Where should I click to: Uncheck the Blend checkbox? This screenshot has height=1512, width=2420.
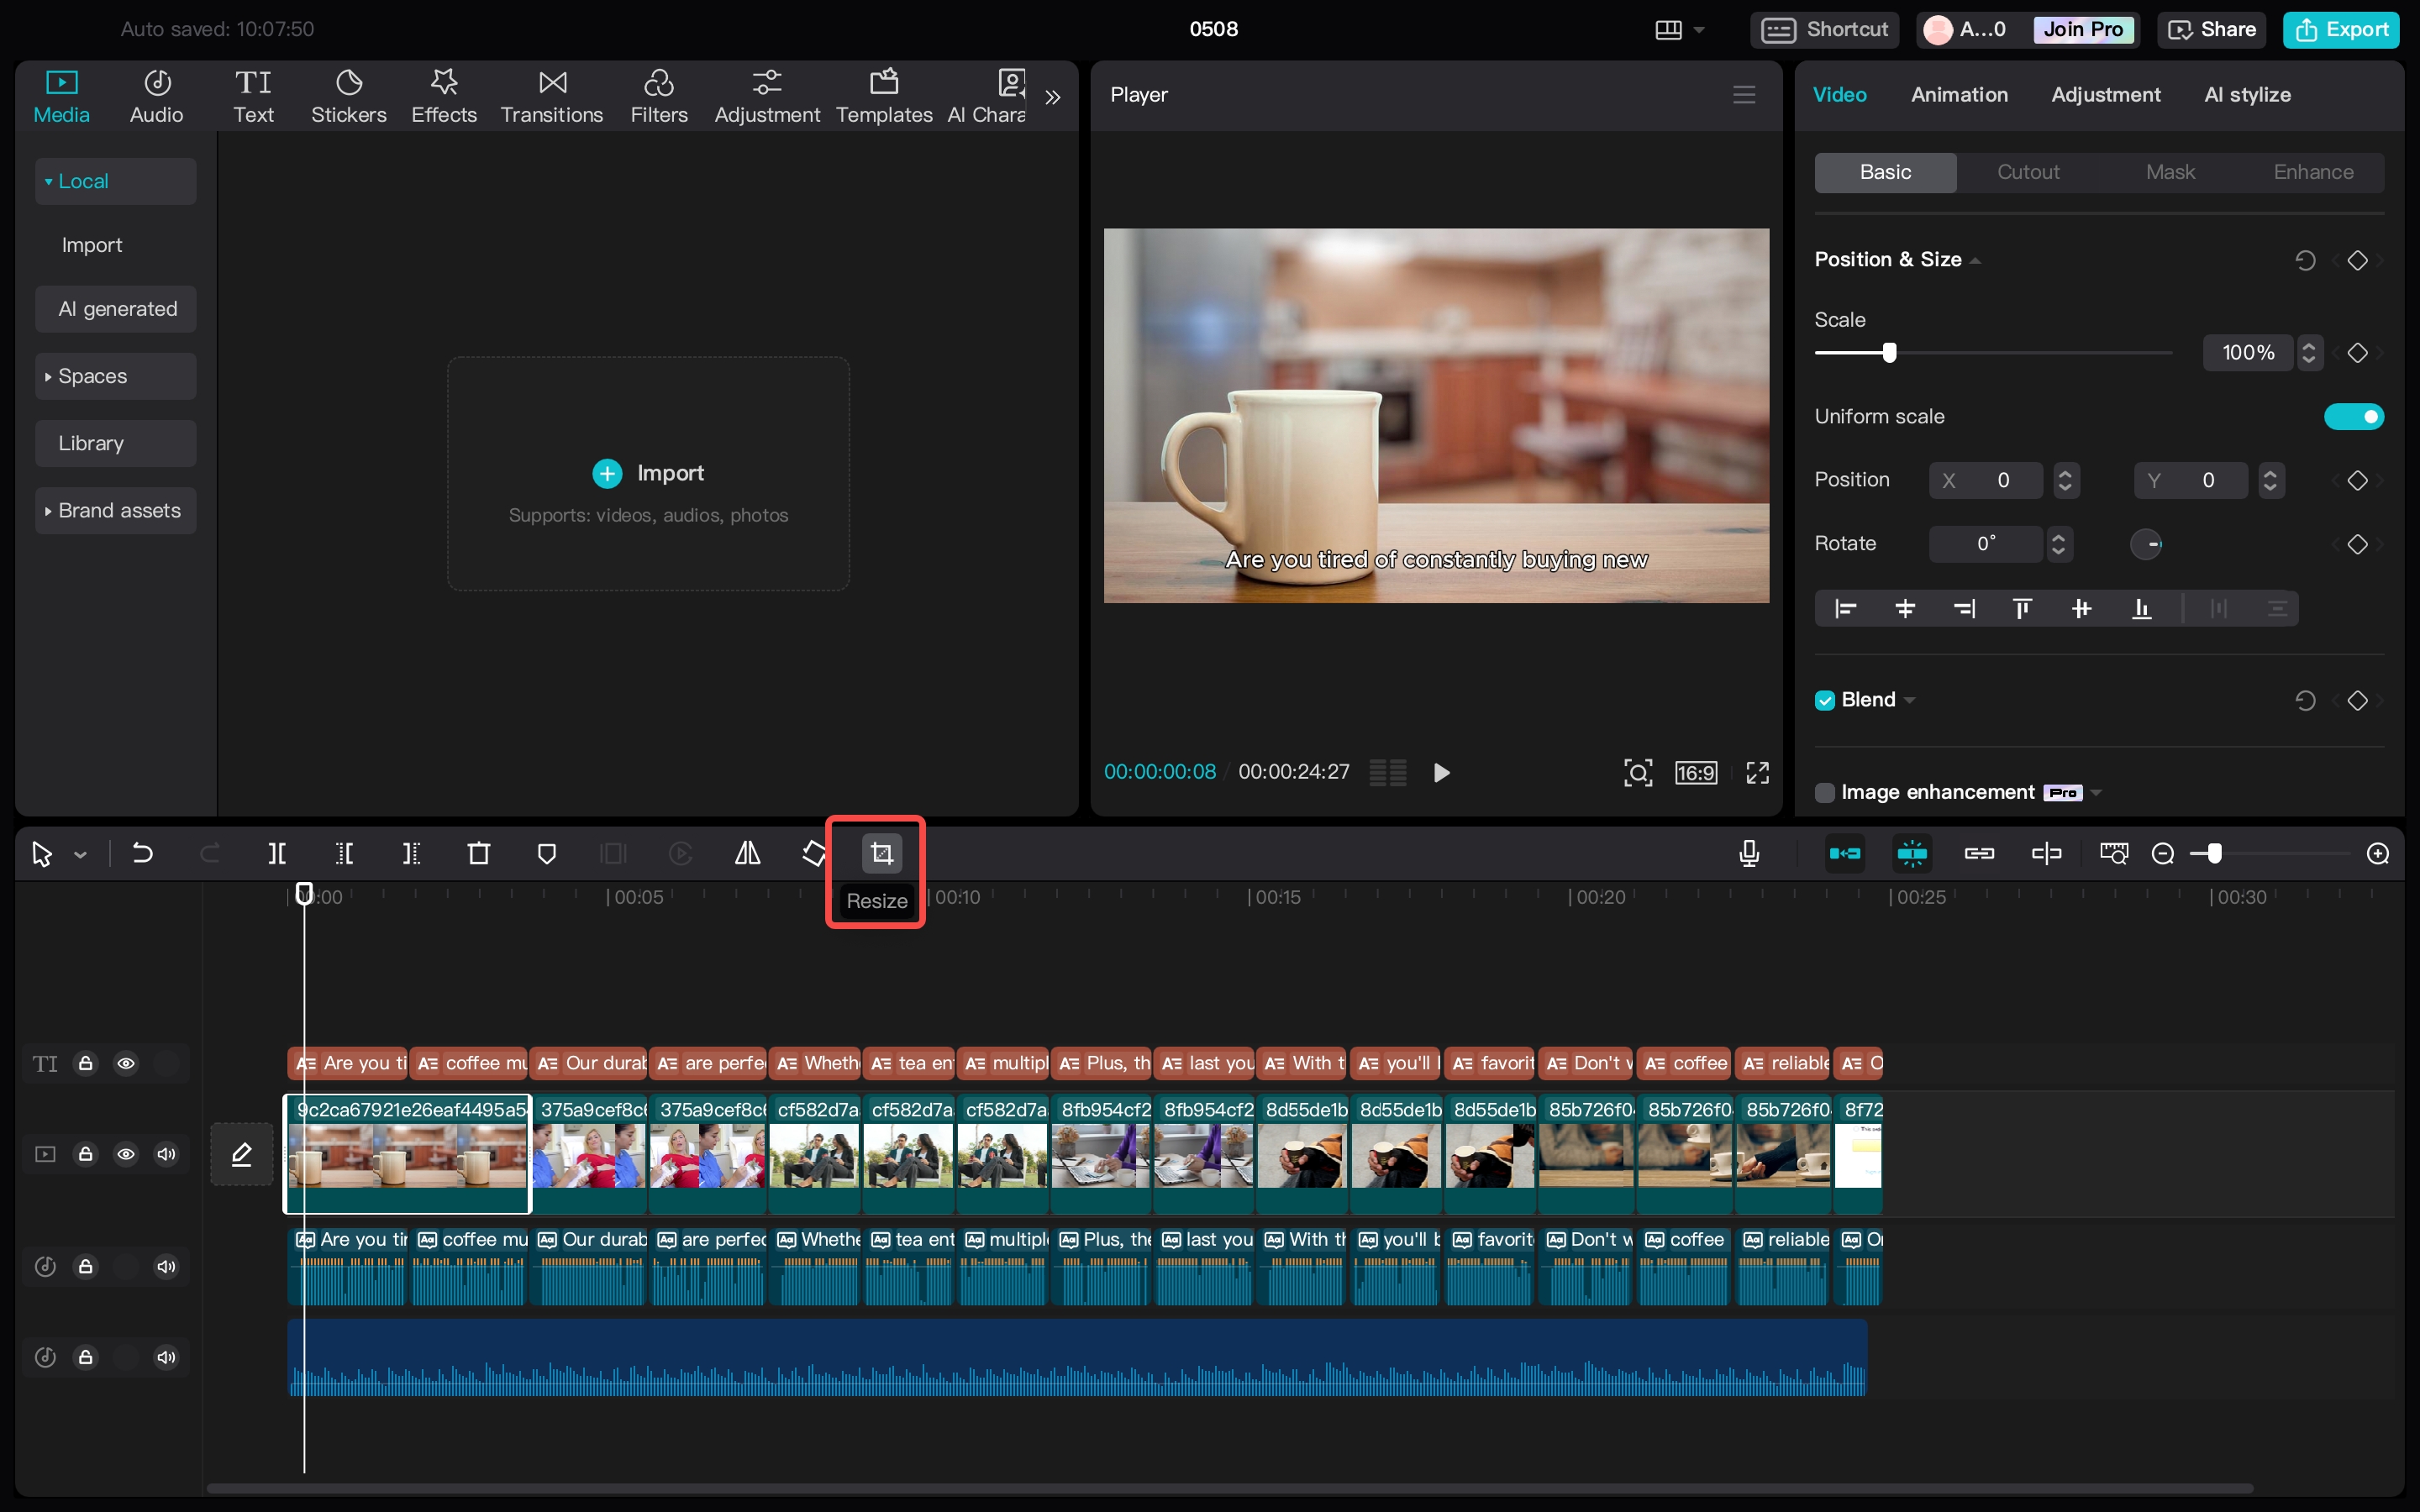click(1823, 699)
